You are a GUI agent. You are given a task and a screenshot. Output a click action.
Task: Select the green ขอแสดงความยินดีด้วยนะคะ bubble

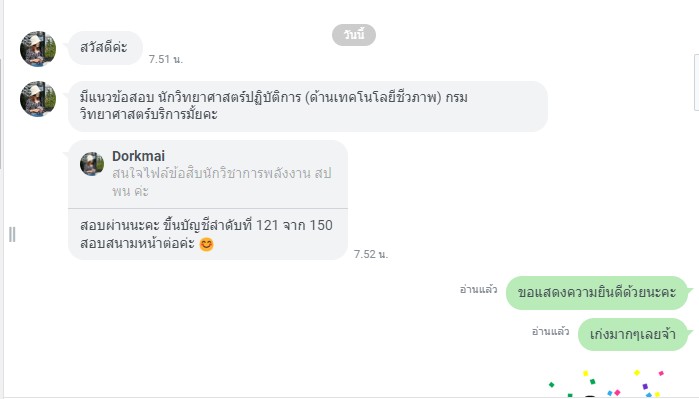click(x=597, y=293)
